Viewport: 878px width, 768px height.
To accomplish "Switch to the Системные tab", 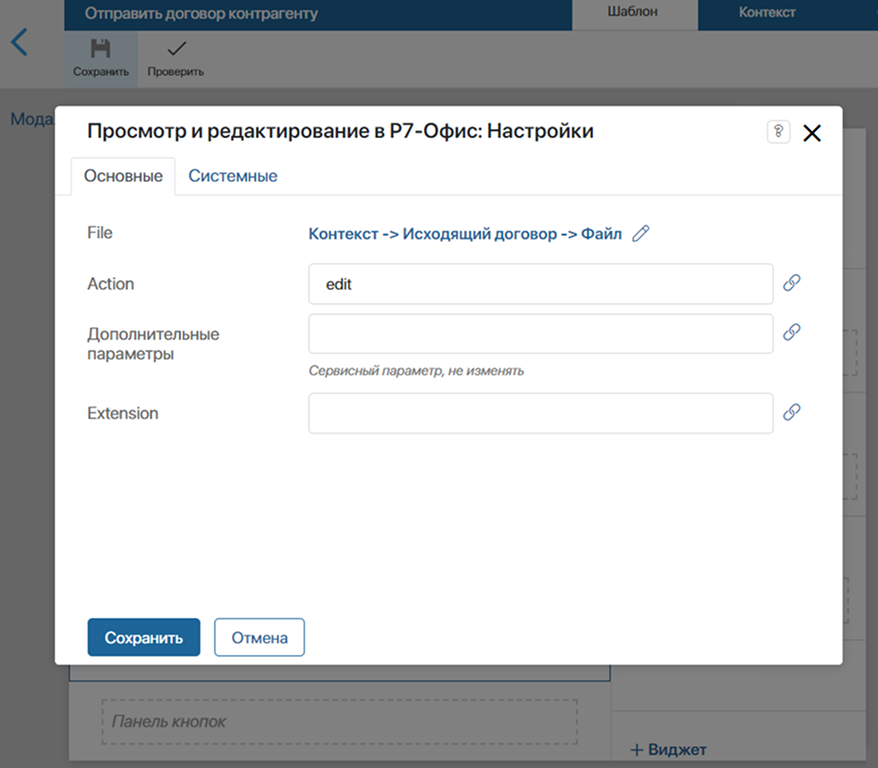I will click(233, 175).
